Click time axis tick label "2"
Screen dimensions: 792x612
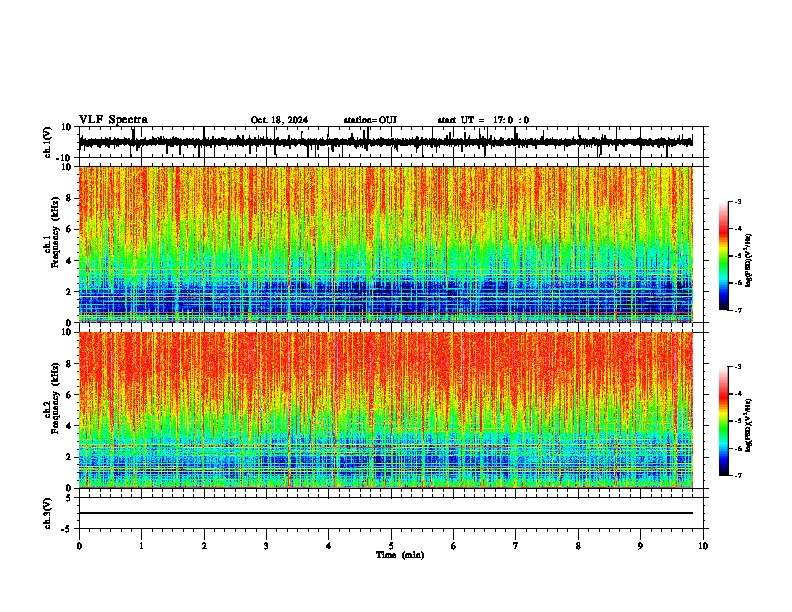tap(204, 546)
